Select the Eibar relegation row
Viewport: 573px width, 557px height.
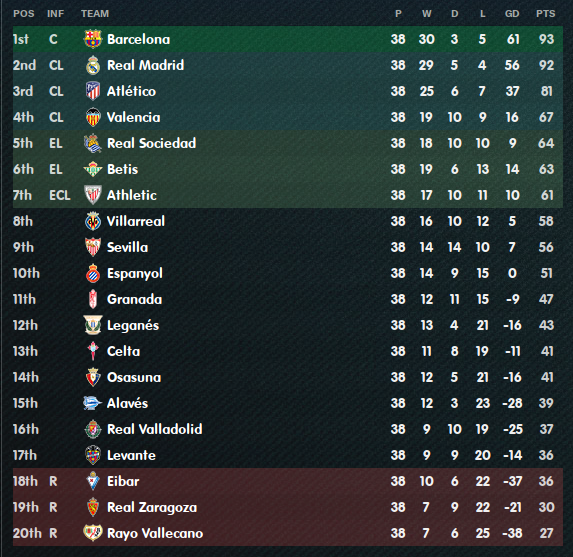[x=288, y=481]
